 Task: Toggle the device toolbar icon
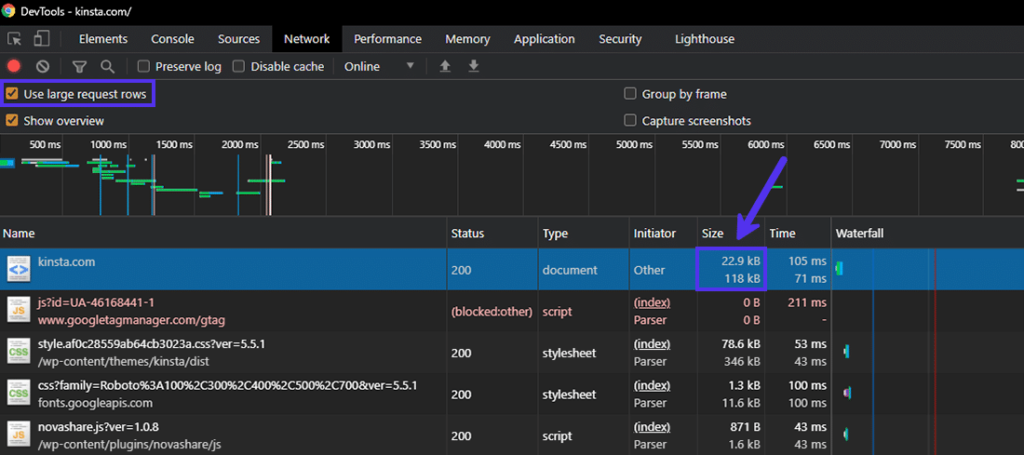point(42,39)
